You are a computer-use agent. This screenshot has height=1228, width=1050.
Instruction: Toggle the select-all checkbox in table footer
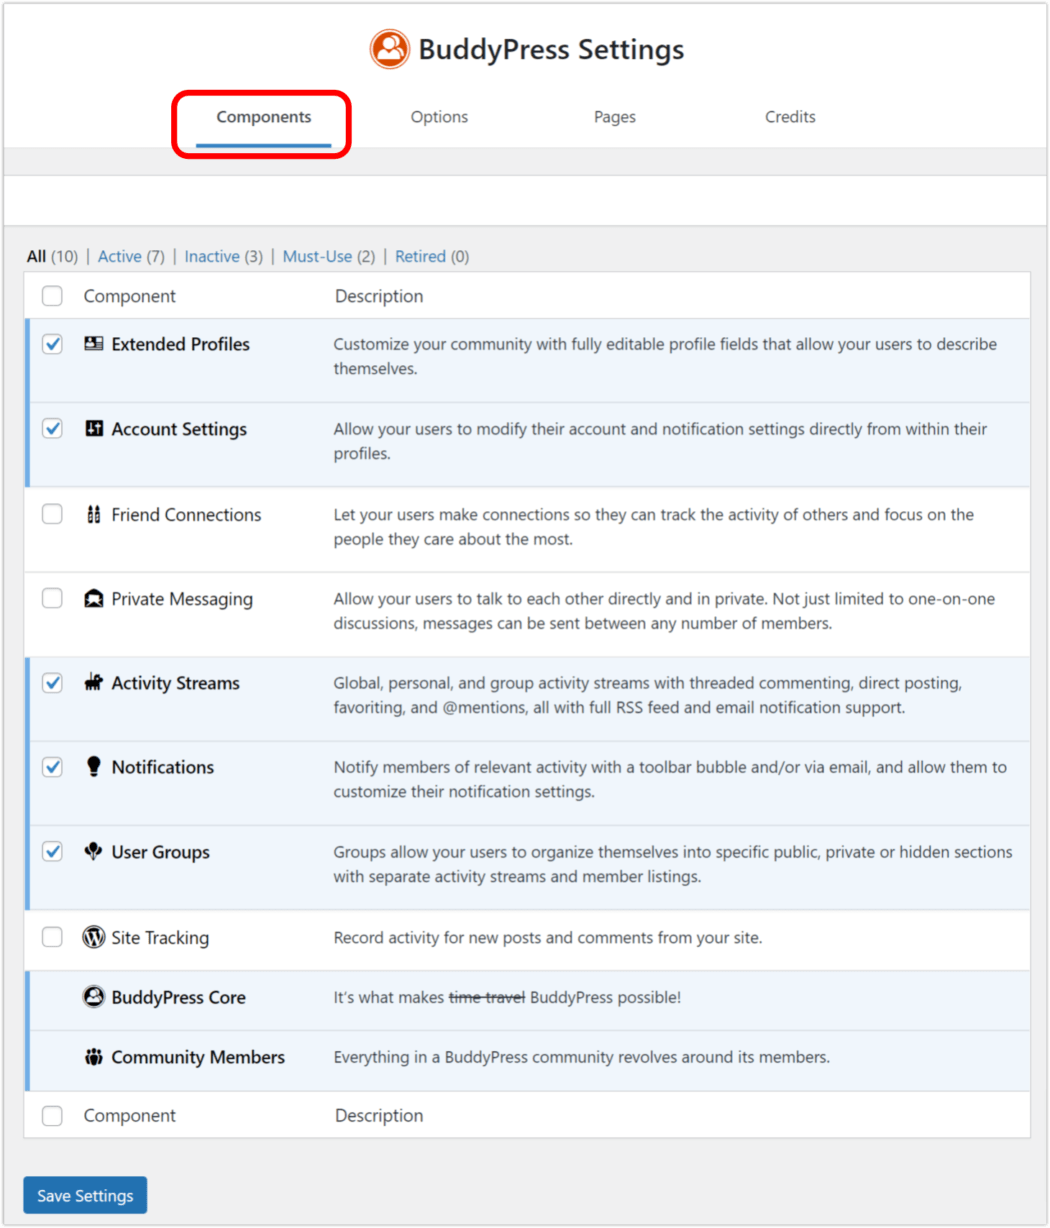point(52,1116)
